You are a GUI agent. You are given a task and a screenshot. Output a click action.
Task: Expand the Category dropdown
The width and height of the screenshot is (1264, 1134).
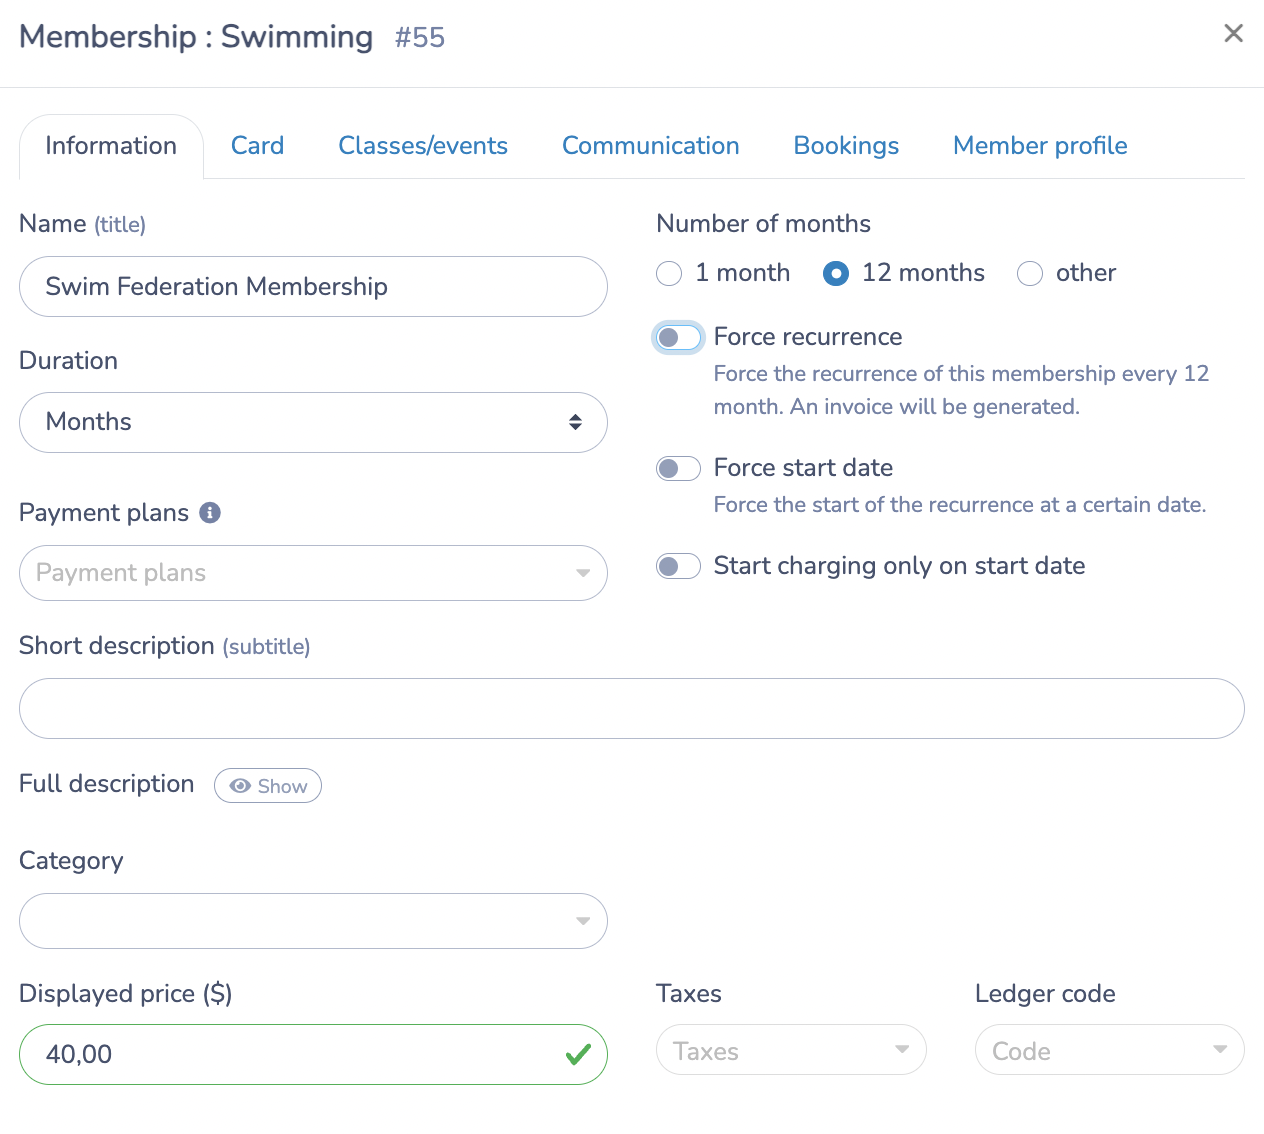tap(313, 921)
